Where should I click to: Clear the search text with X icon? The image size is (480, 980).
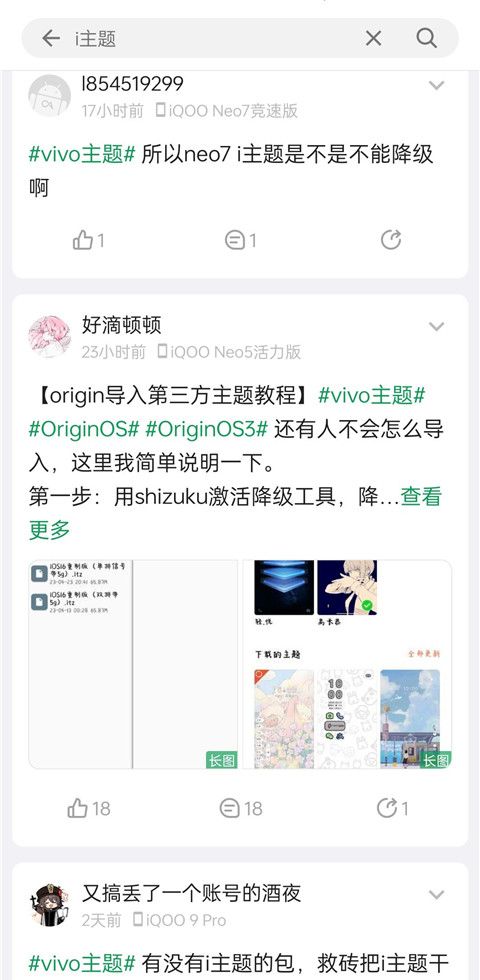(373, 38)
